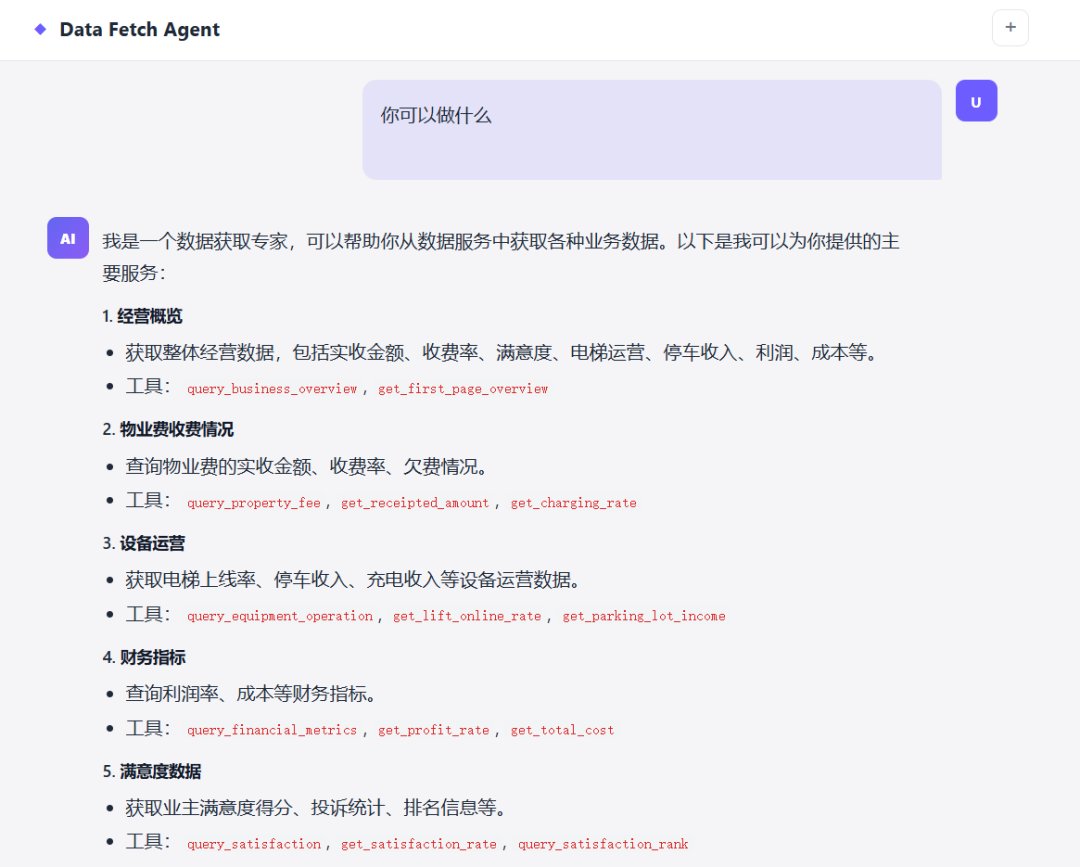The height and width of the screenshot is (867, 1080).
Task: Click the tool name get_satisfaction_rate
Action: click(x=419, y=844)
